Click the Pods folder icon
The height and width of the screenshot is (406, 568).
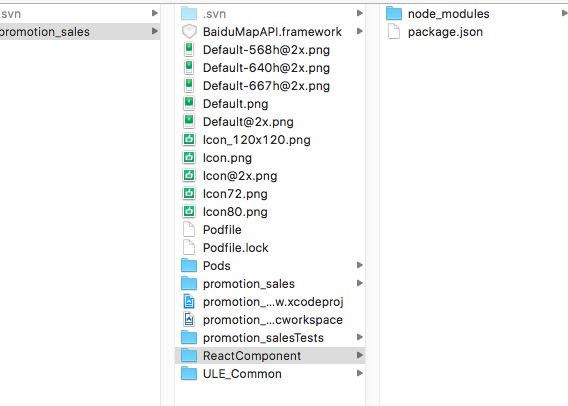189,265
